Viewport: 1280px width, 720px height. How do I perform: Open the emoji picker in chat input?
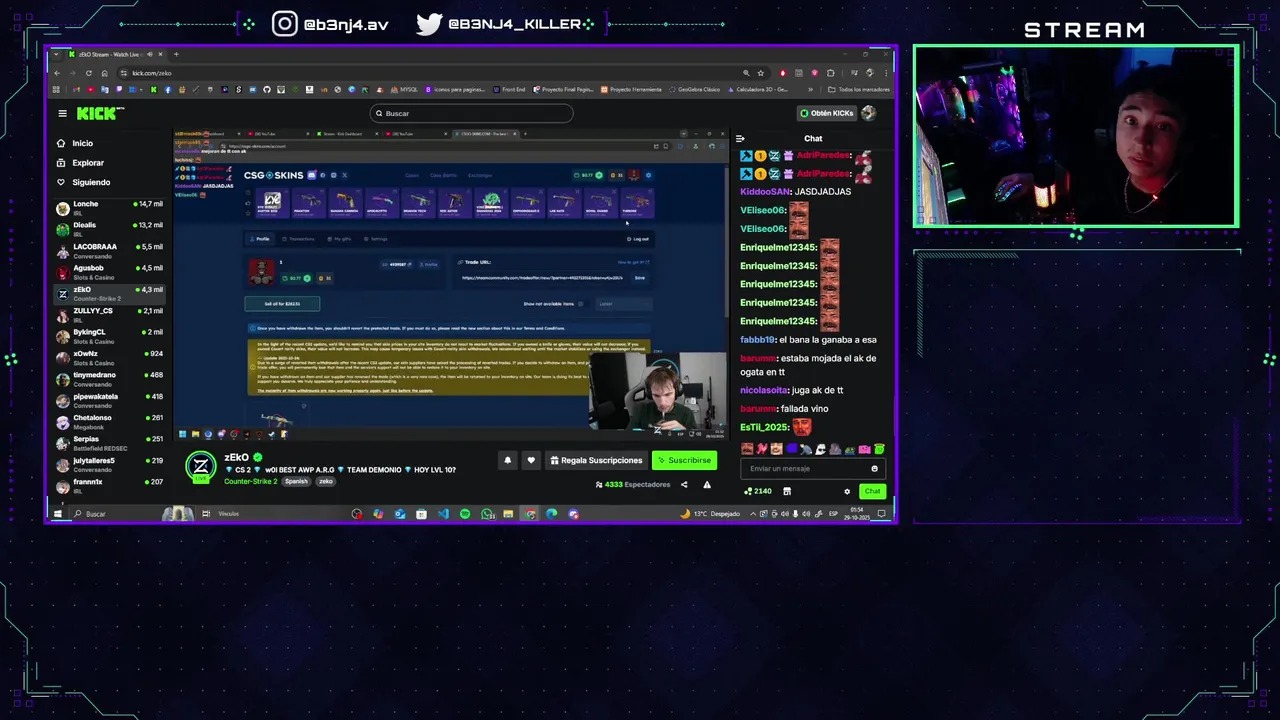coord(874,468)
